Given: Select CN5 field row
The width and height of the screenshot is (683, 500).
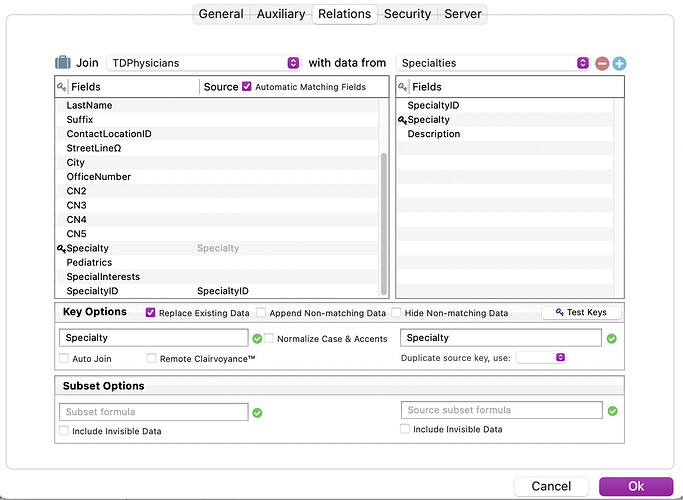Looking at the screenshot, I should pyautogui.click(x=217, y=234).
